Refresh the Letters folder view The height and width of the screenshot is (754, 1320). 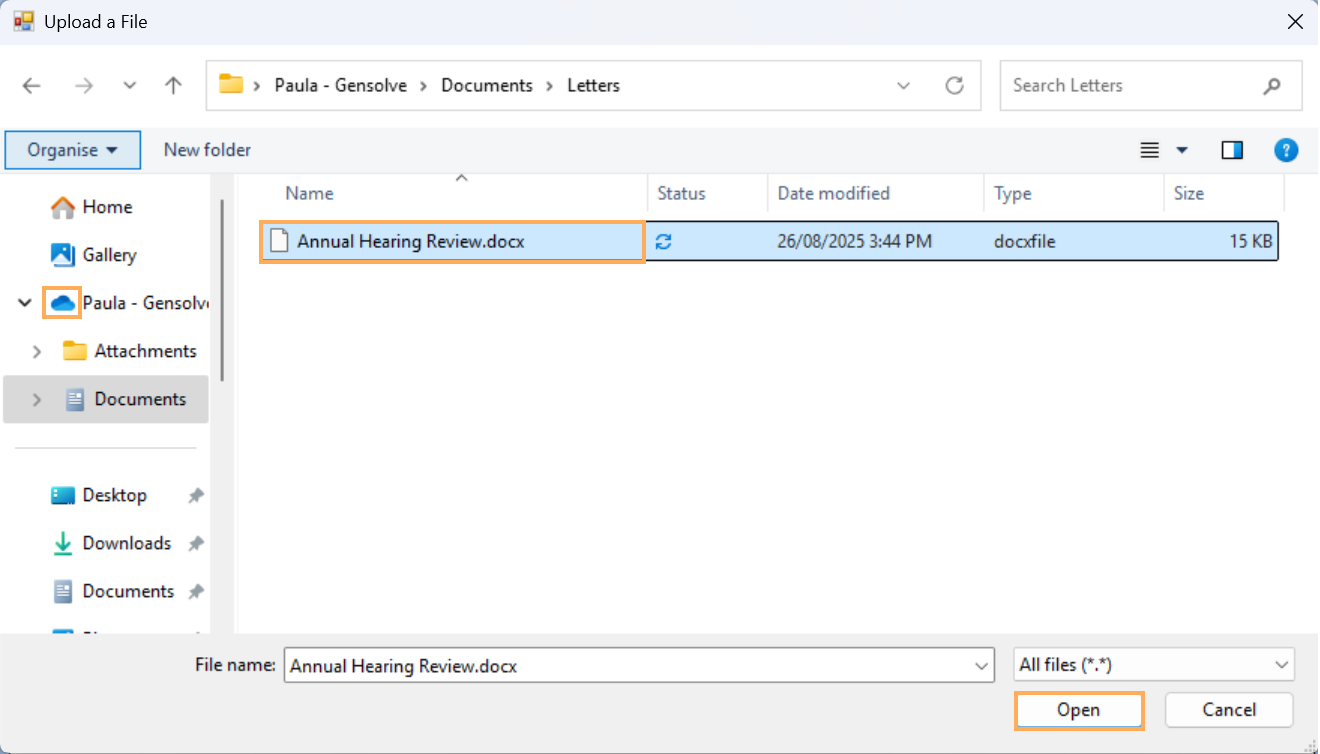point(954,86)
